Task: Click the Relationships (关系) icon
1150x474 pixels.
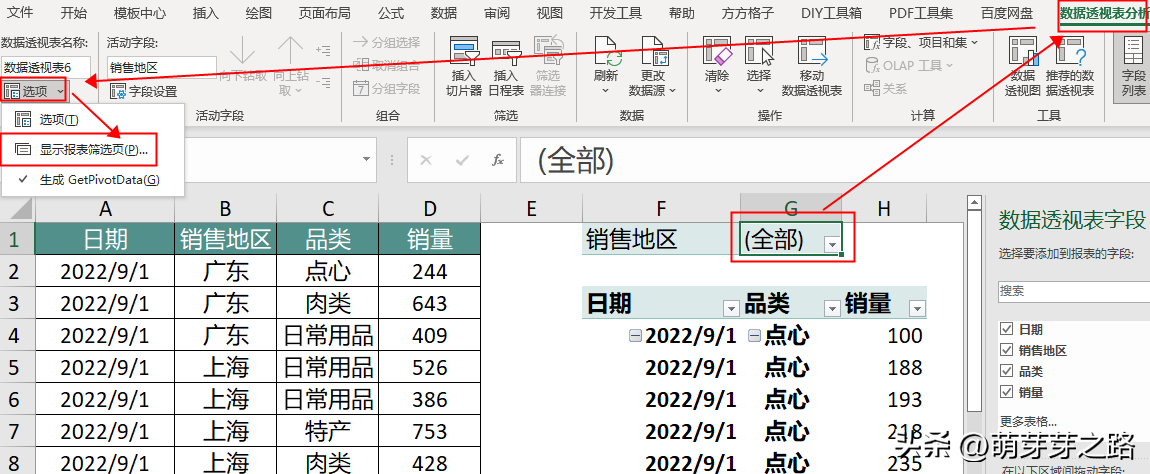Action: click(872, 88)
